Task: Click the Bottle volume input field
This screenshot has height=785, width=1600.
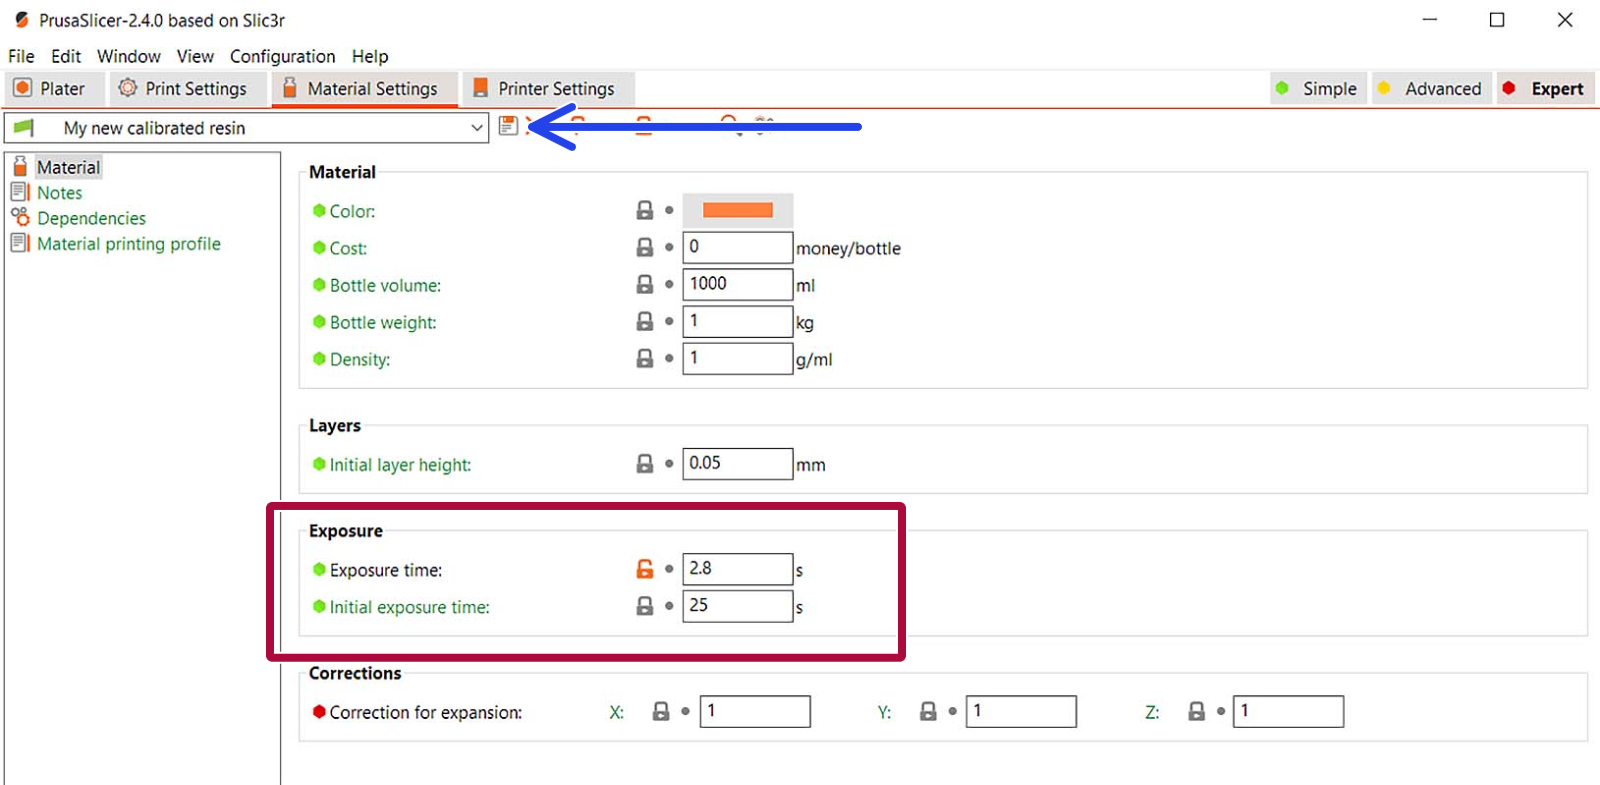Action: pyautogui.click(x=738, y=284)
